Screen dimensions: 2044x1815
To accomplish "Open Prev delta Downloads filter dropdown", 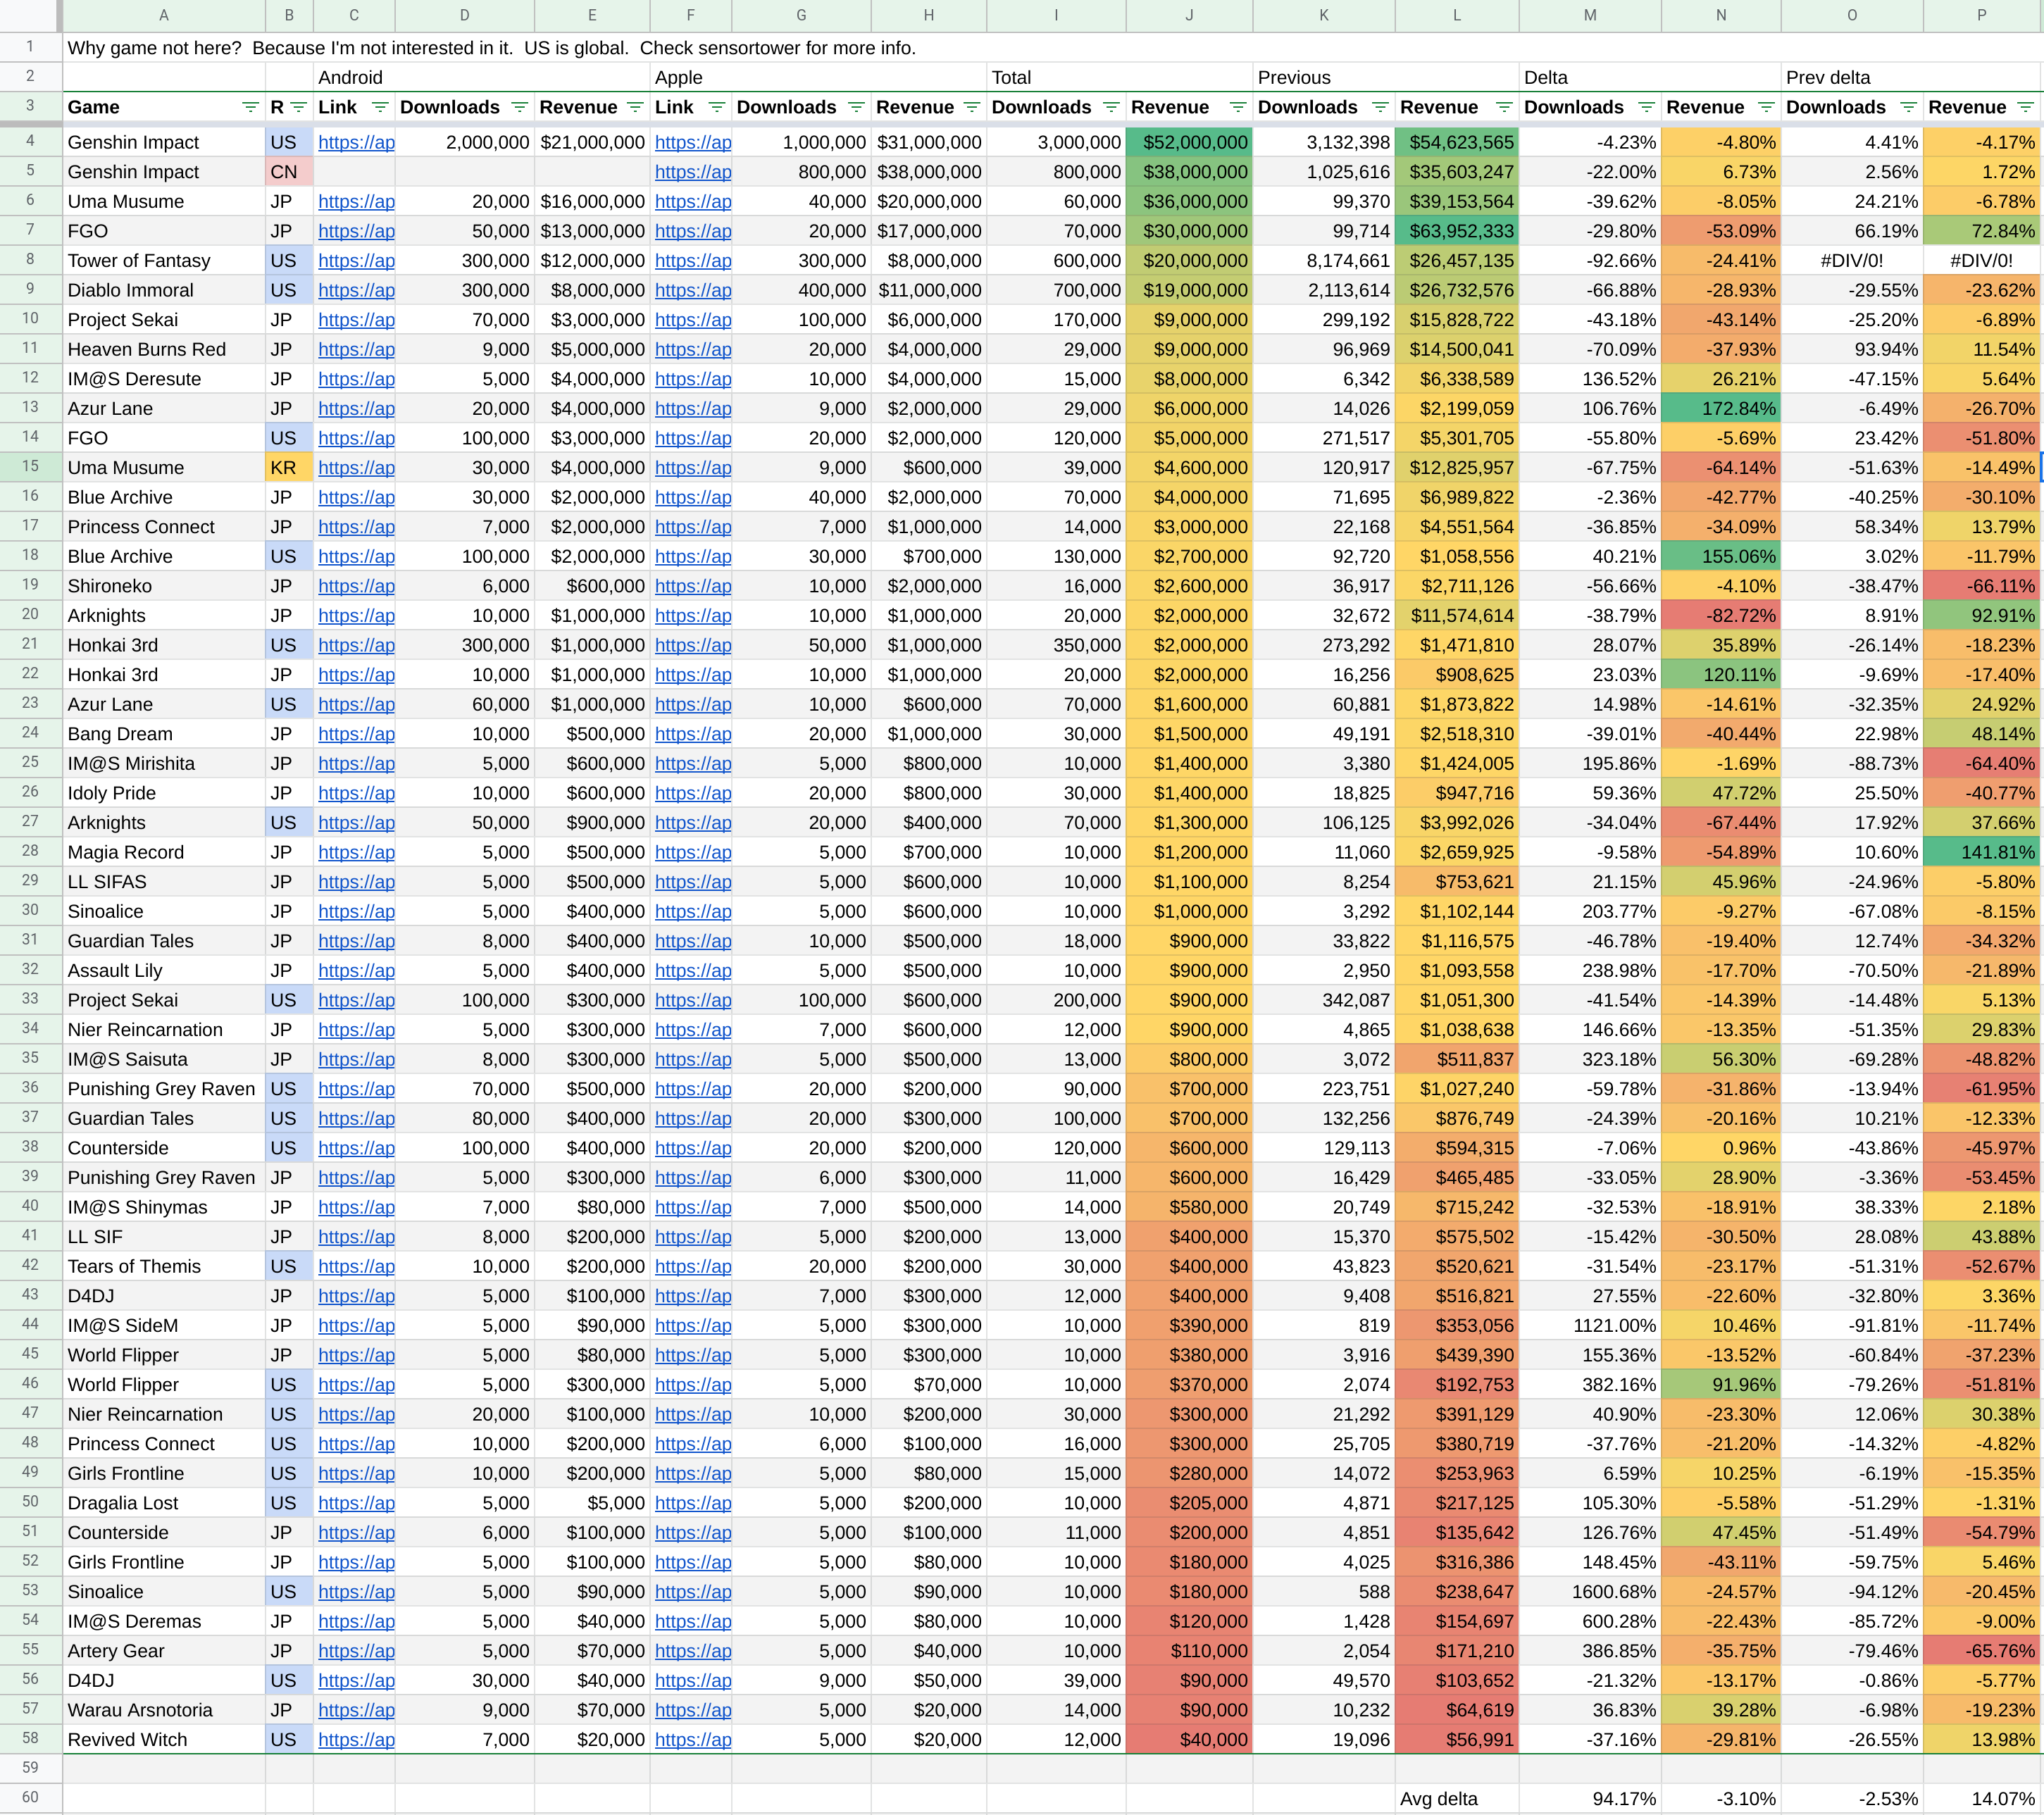I will (x=1908, y=107).
